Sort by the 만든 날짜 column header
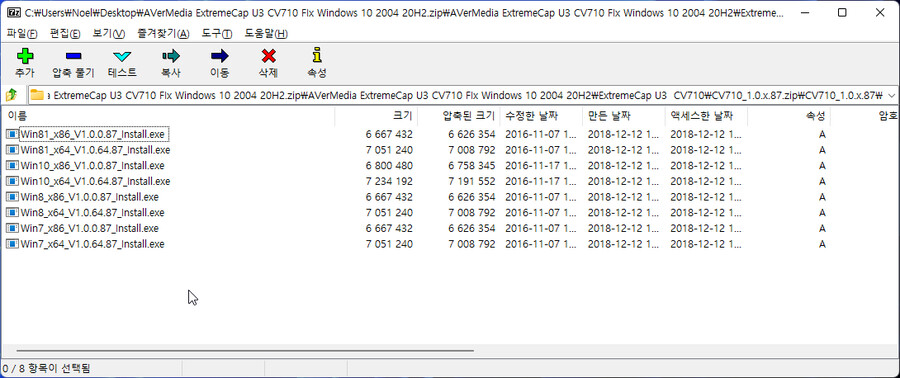This screenshot has width=900, height=378. tap(623, 116)
